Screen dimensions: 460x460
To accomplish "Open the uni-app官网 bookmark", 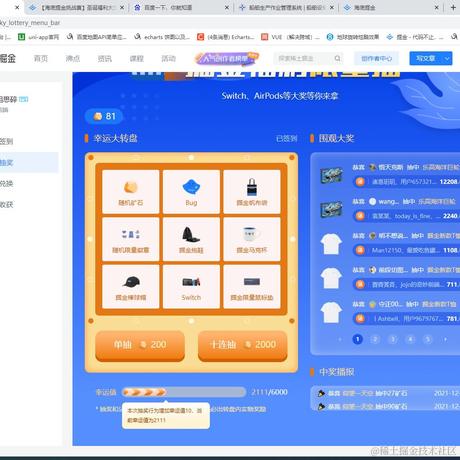I will click(x=39, y=37).
